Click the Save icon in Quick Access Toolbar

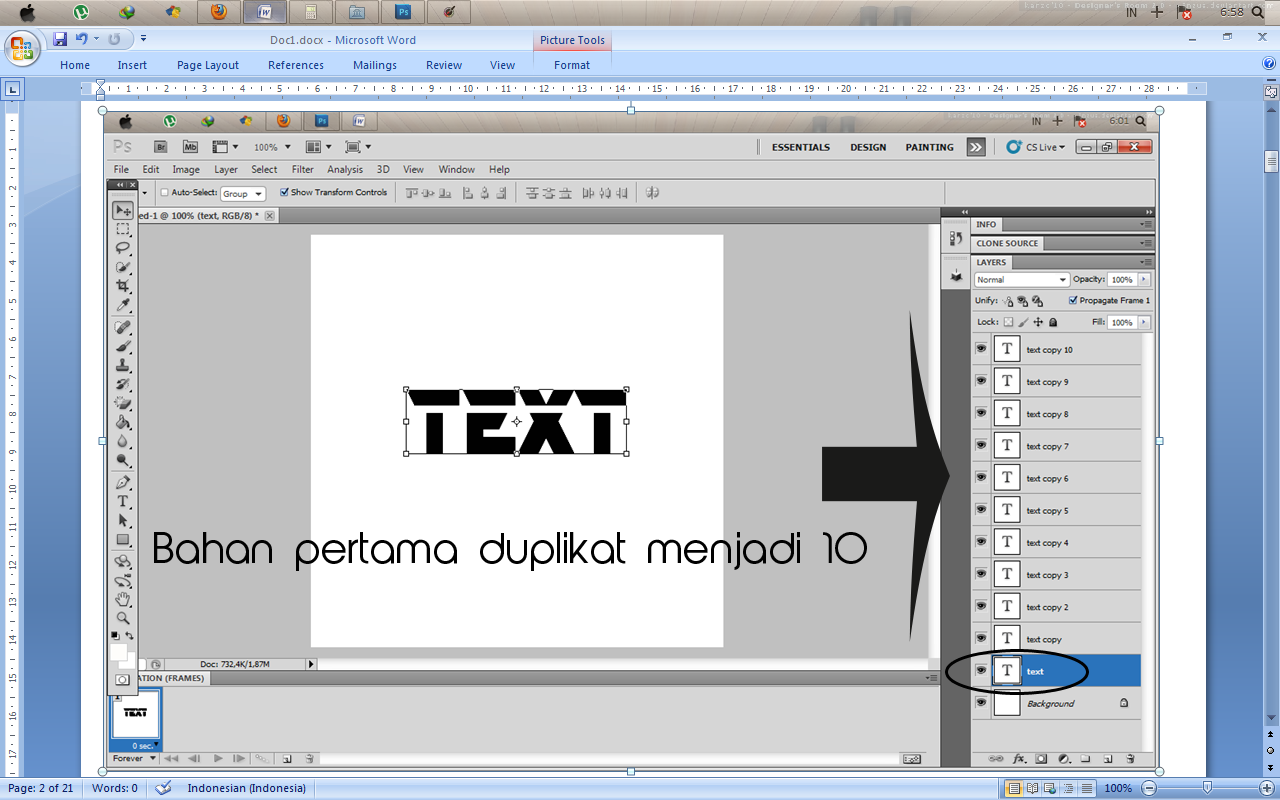point(60,39)
